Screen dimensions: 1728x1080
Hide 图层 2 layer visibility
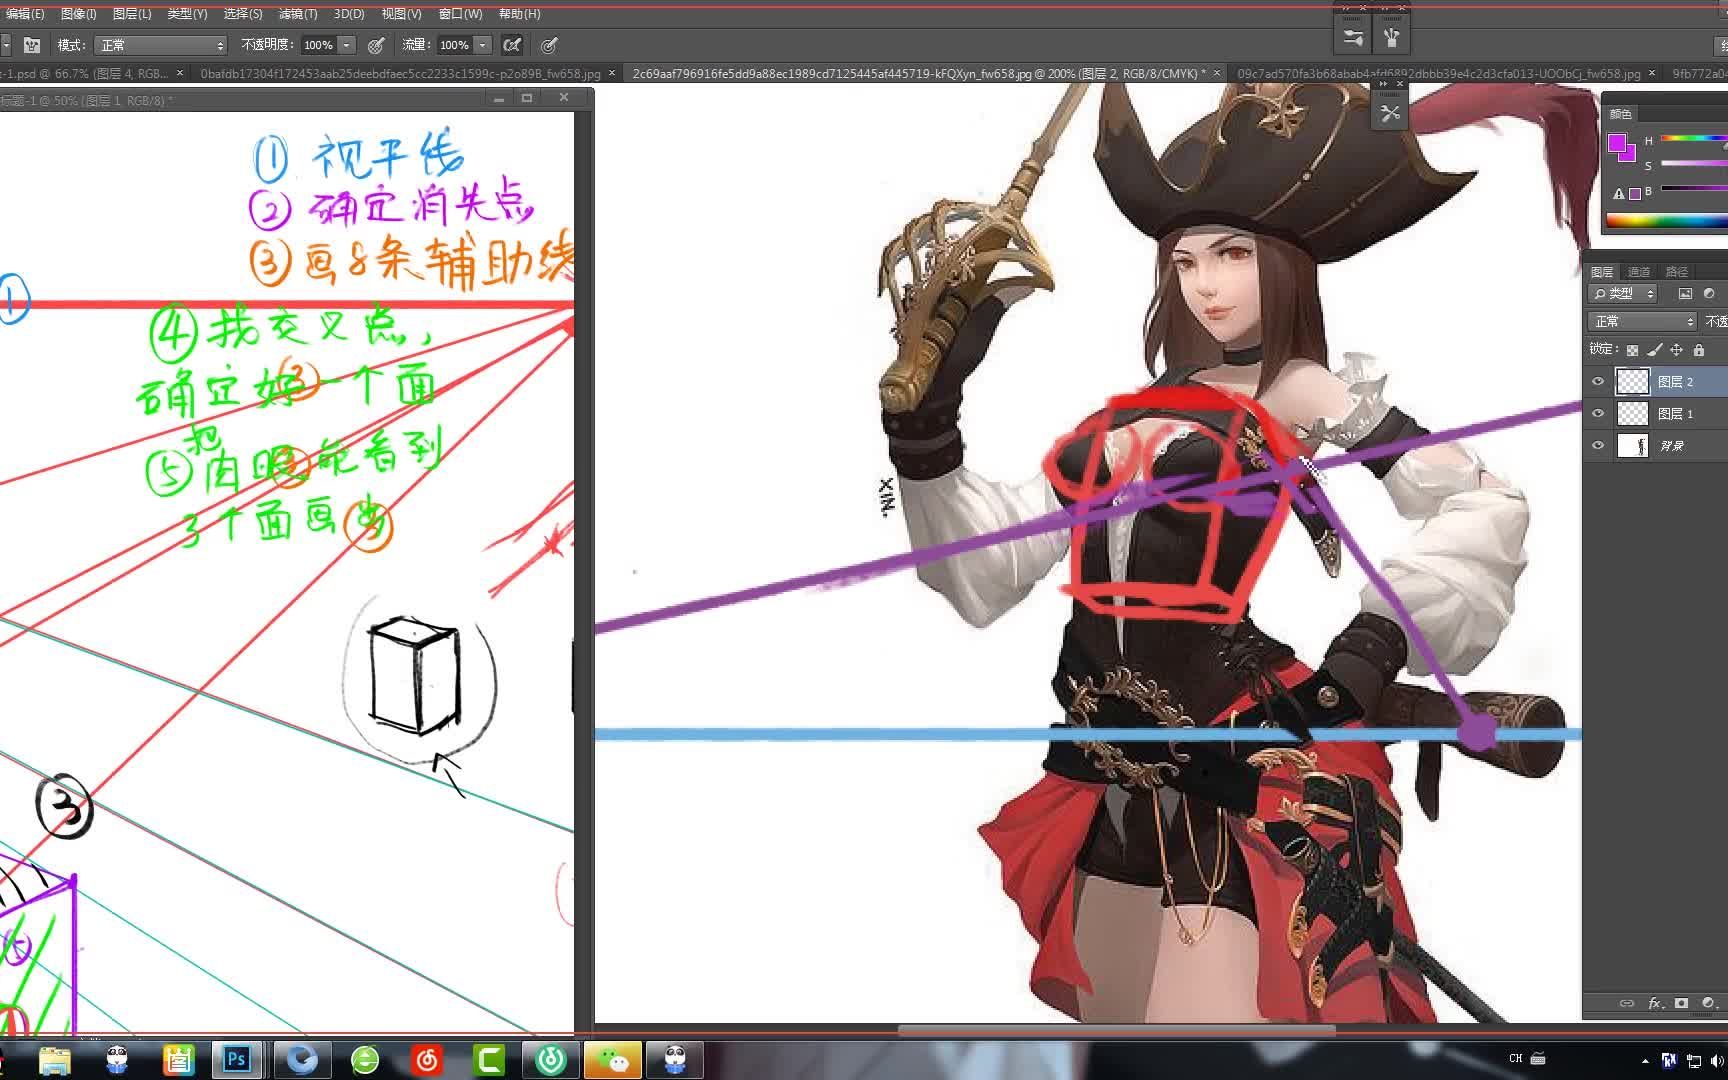coord(1598,382)
